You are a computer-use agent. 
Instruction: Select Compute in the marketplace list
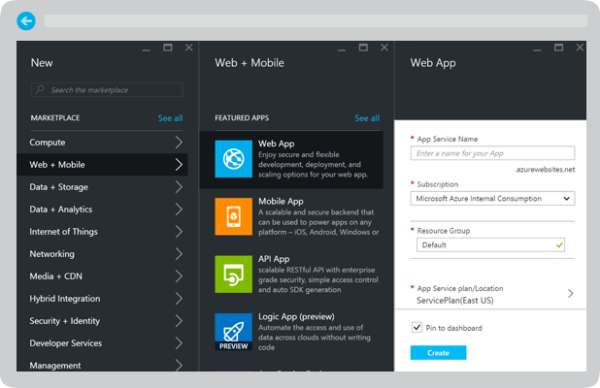tap(102, 142)
